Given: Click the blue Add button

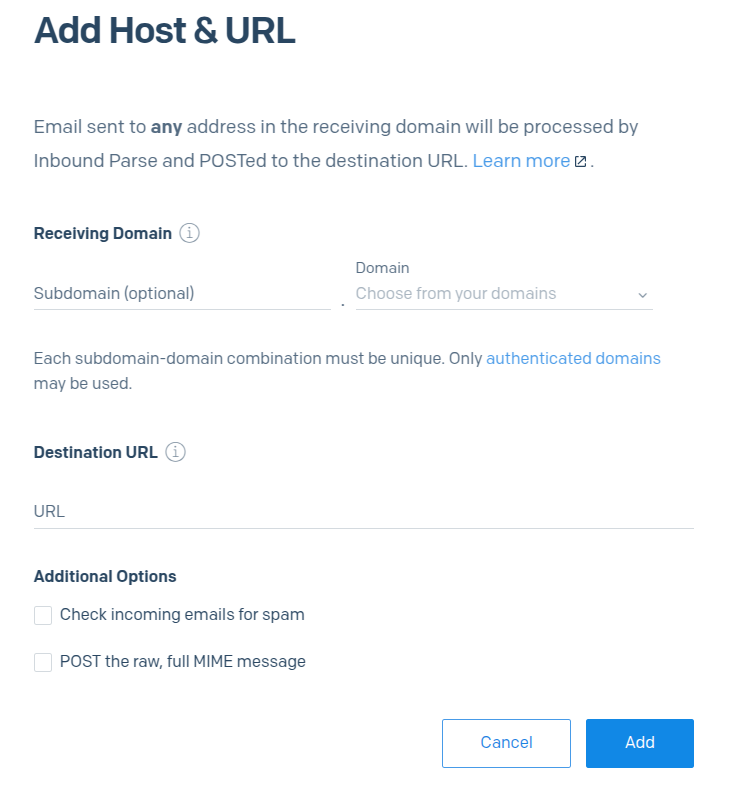Looking at the screenshot, I should (x=639, y=742).
